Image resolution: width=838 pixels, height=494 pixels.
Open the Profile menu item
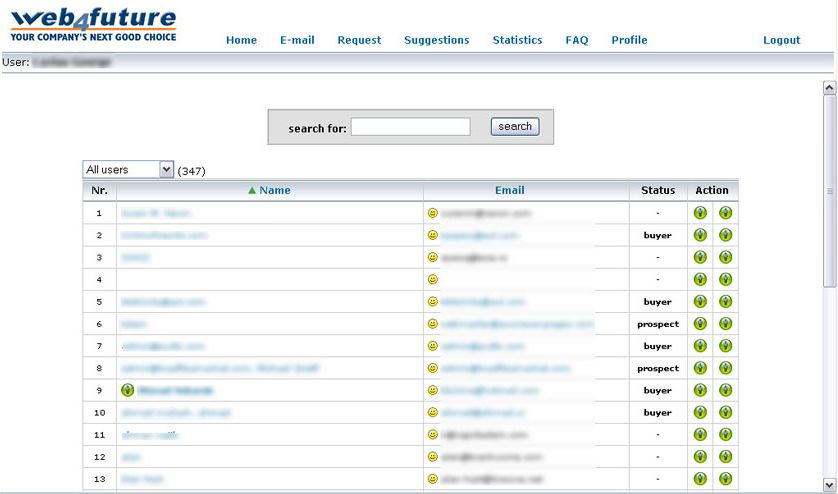pos(629,40)
